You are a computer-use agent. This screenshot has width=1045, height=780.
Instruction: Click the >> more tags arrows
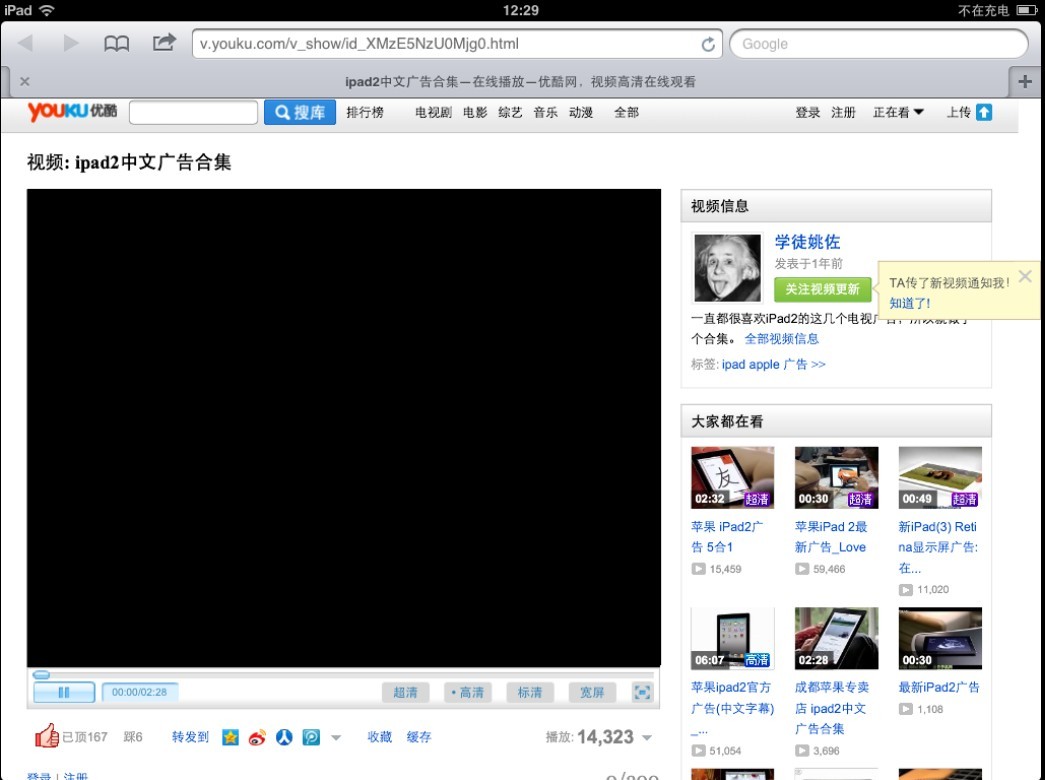tap(818, 365)
